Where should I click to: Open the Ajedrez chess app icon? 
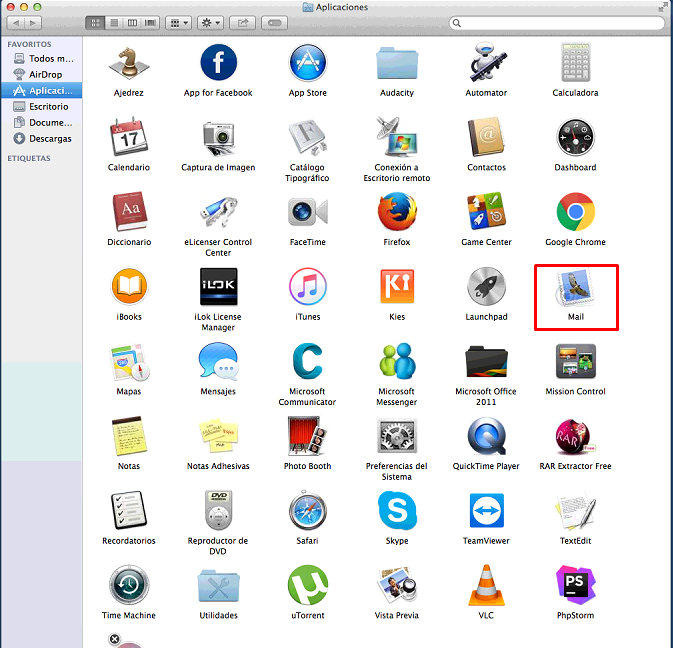(129, 64)
